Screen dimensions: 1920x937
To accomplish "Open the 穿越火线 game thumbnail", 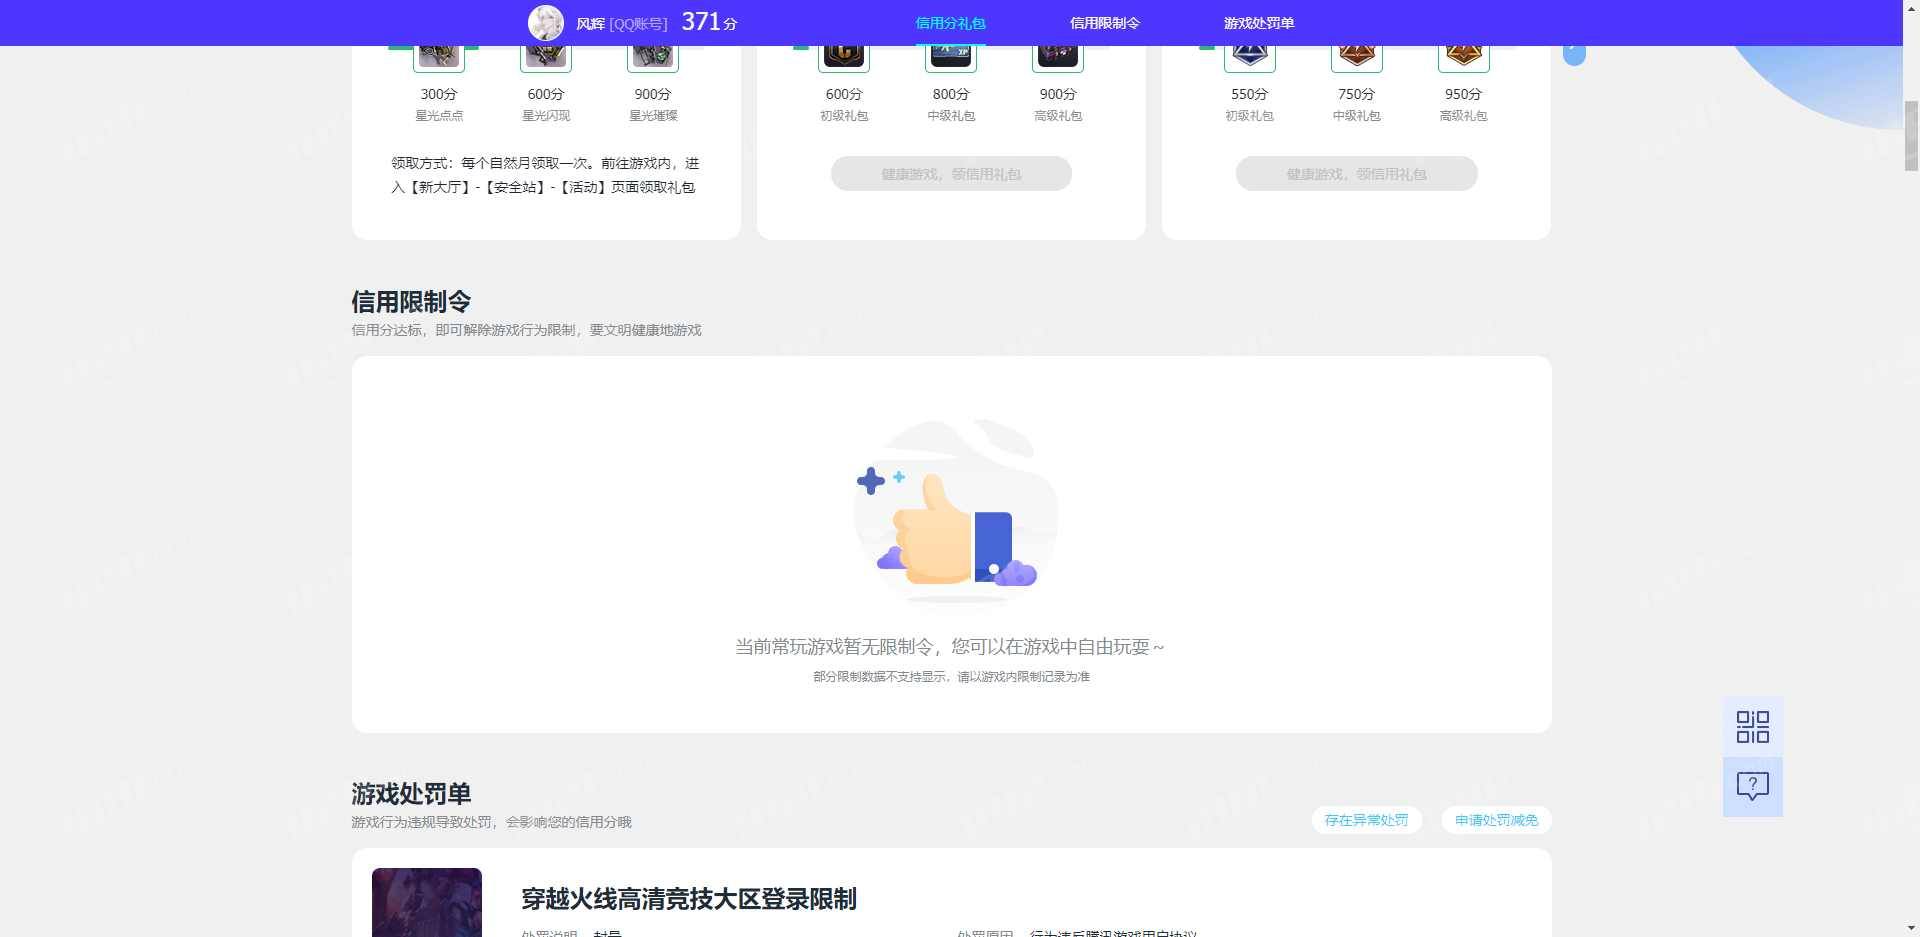I will (x=427, y=902).
